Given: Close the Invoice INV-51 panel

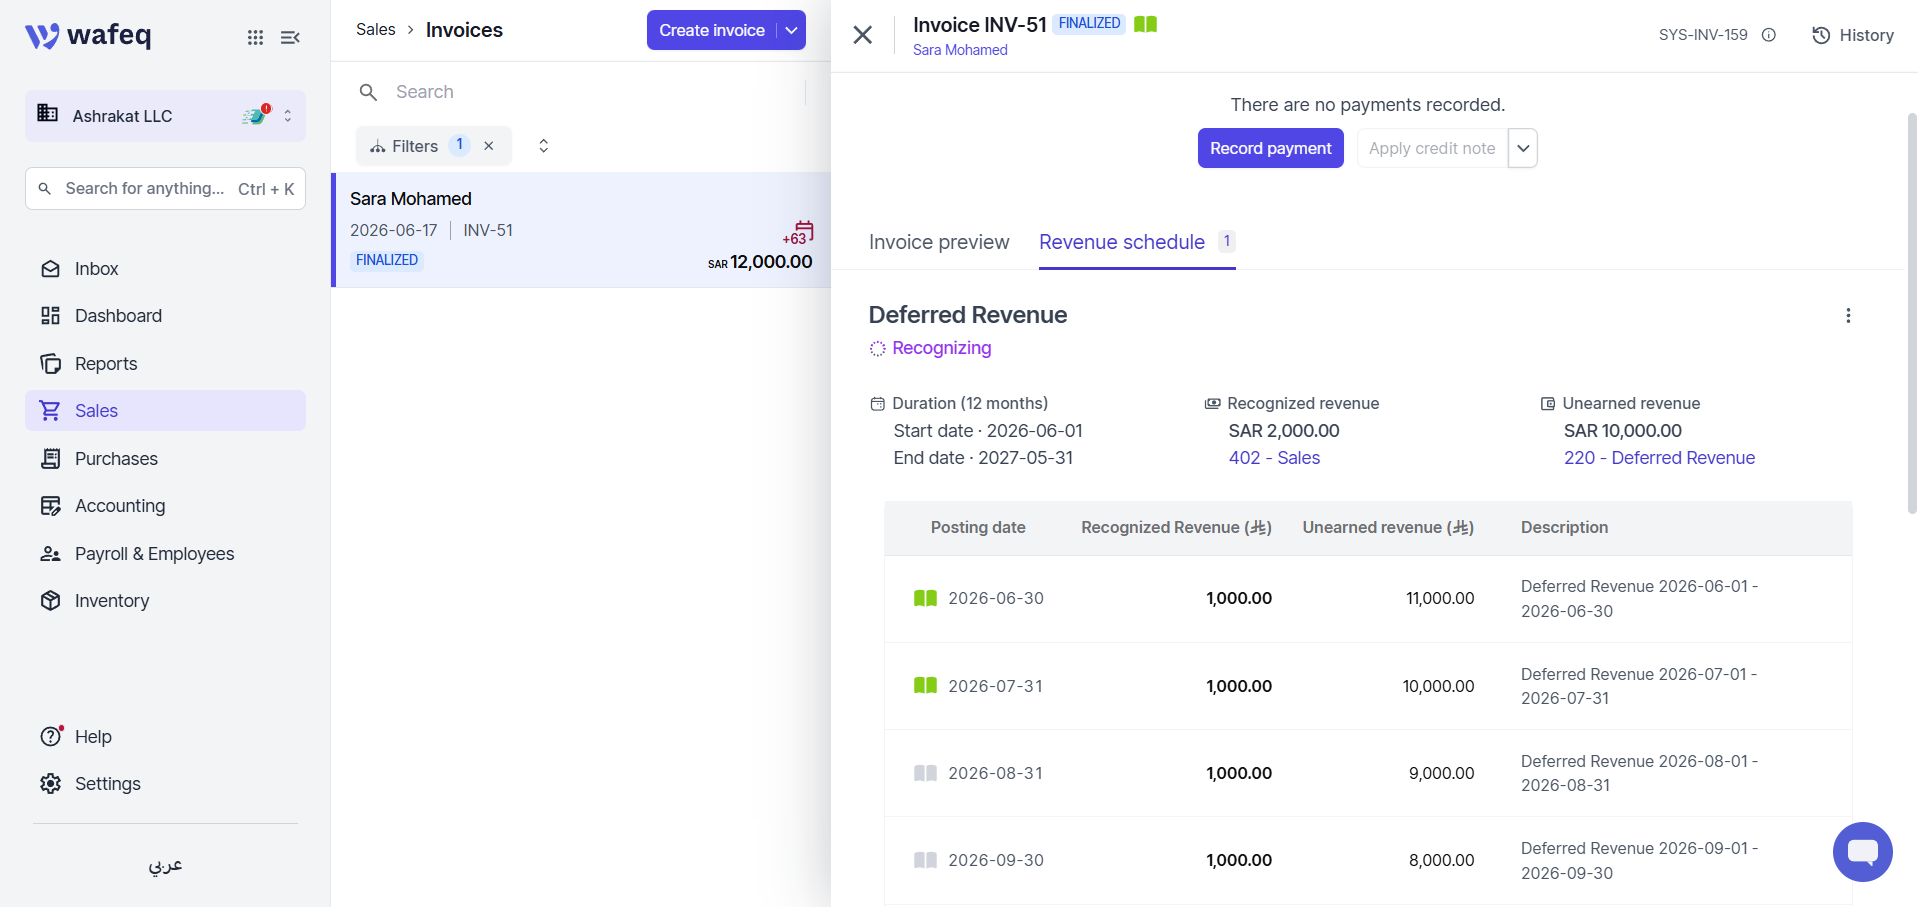Looking at the screenshot, I should (863, 35).
